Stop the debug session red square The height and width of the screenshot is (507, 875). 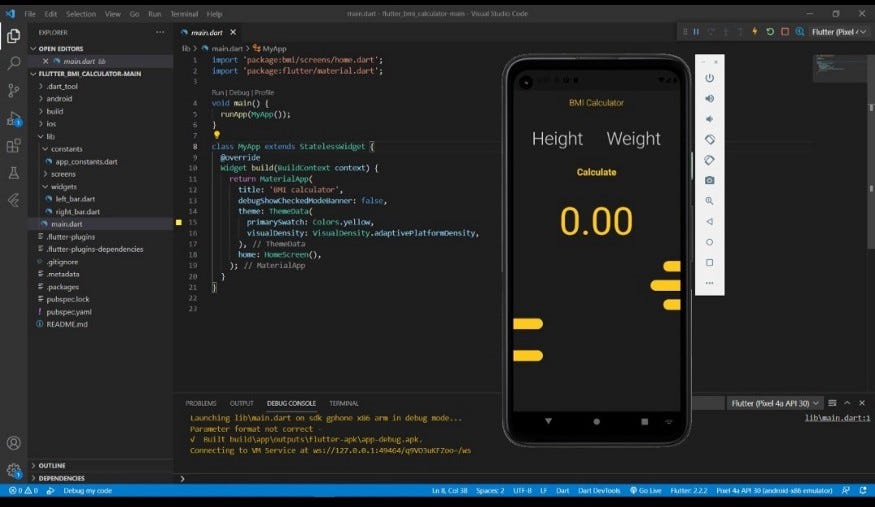coord(785,32)
